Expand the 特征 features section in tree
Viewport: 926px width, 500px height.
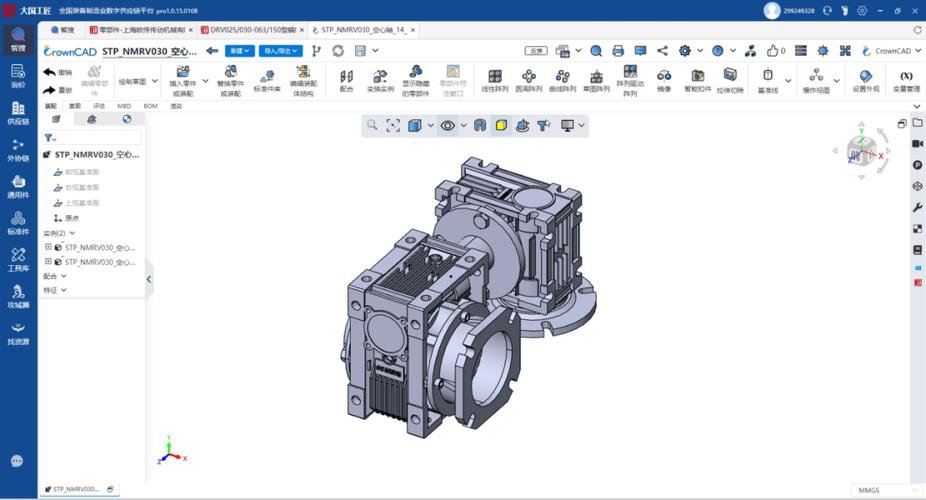[x=64, y=290]
